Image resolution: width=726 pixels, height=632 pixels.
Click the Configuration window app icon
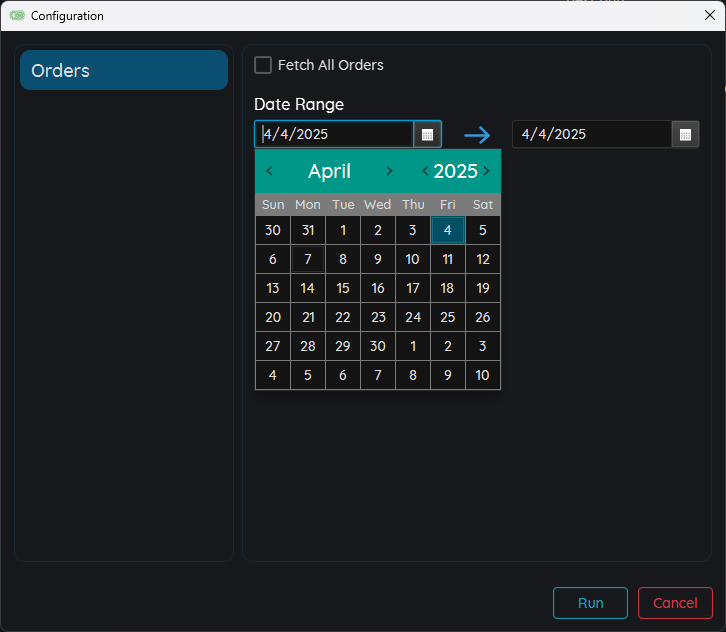pyautogui.click(x=17, y=16)
